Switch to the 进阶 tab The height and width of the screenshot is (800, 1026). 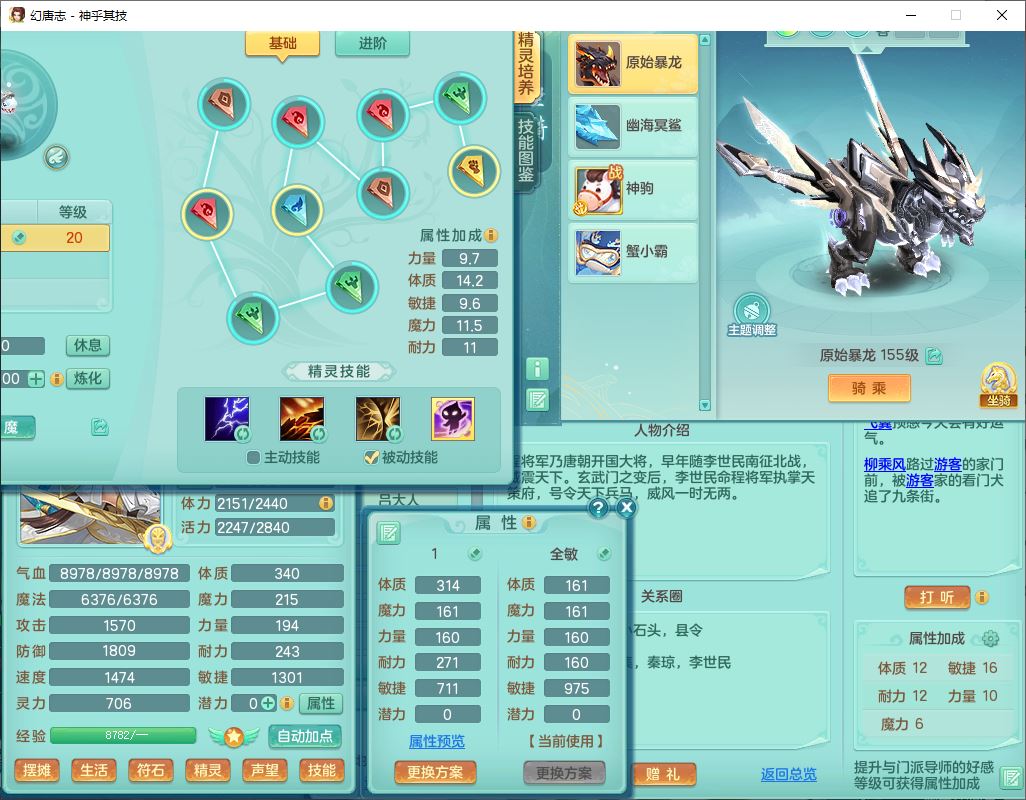pyautogui.click(x=372, y=43)
